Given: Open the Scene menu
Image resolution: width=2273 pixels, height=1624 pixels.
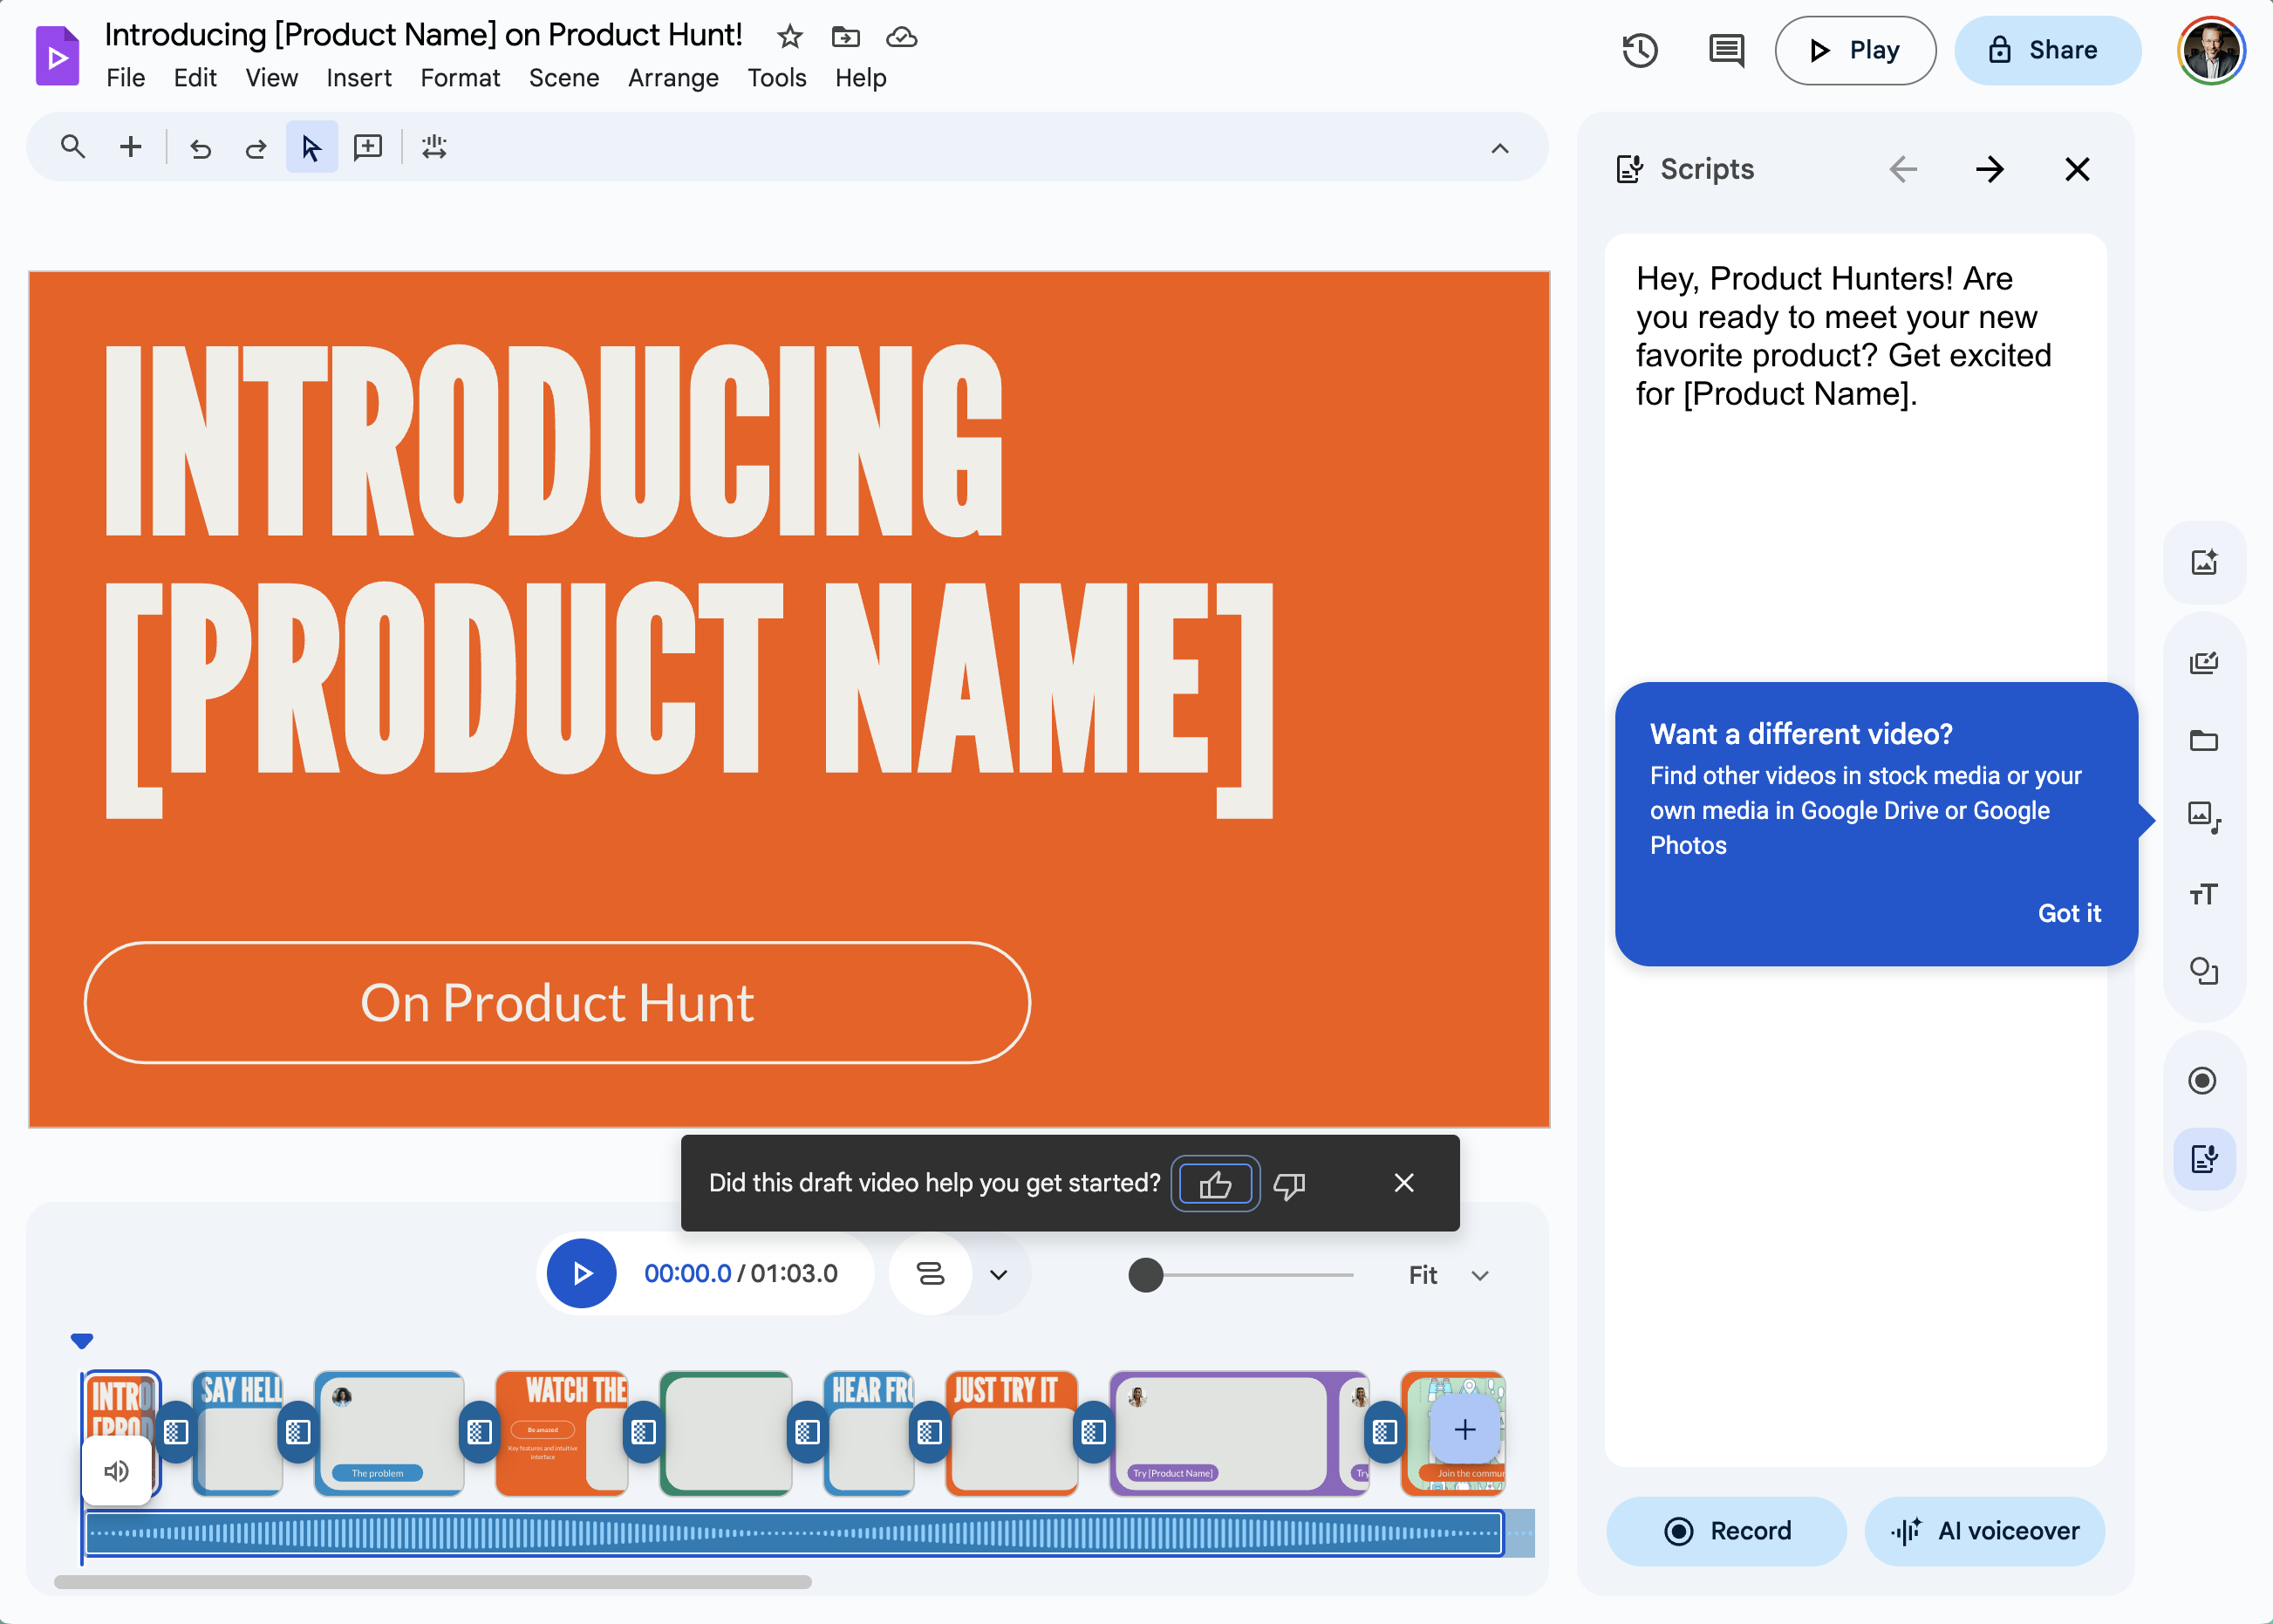Looking at the screenshot, I should pos(564,78).
